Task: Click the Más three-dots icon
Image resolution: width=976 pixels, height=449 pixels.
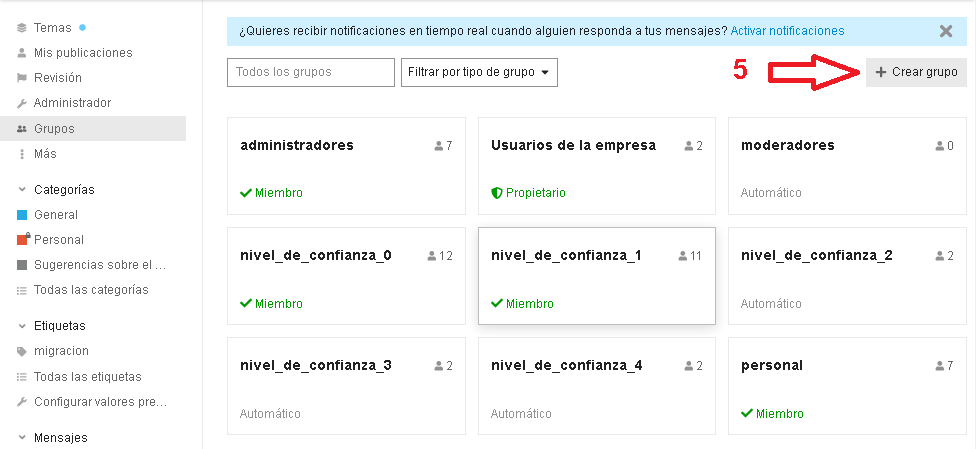Action: 22,154
